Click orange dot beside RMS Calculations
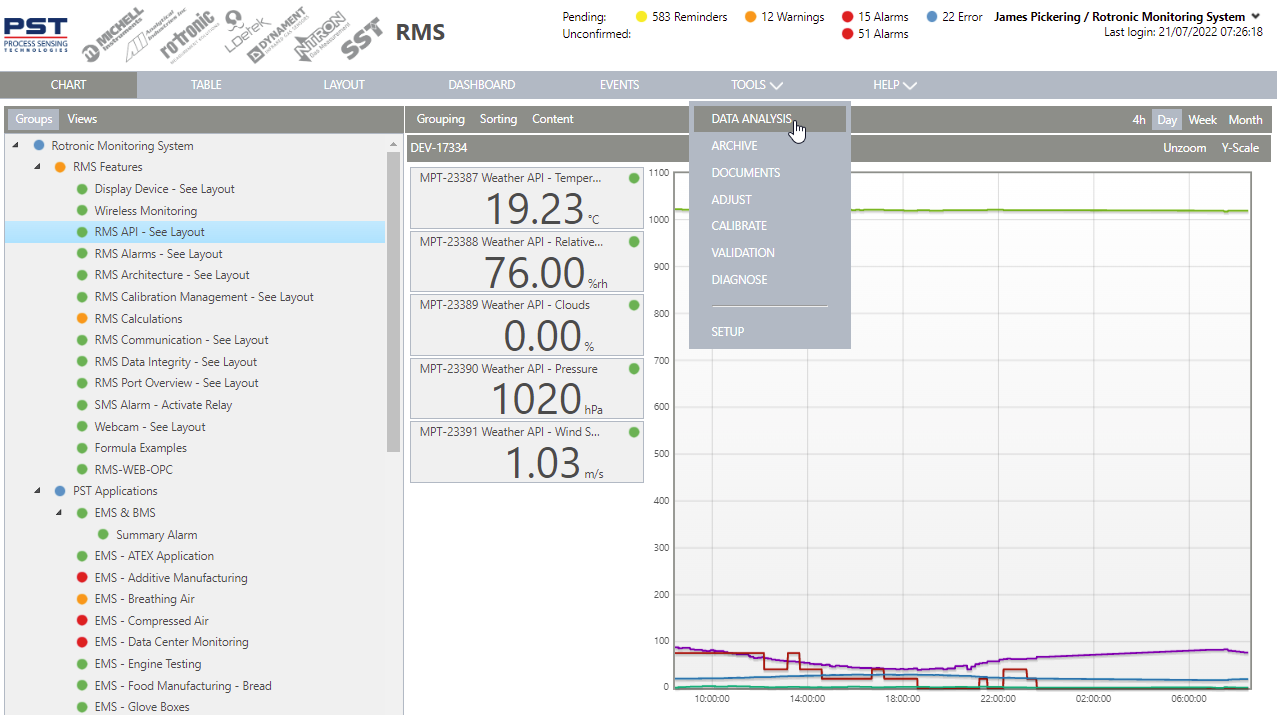Viewport: 1277px width, 715px height. 82,319
